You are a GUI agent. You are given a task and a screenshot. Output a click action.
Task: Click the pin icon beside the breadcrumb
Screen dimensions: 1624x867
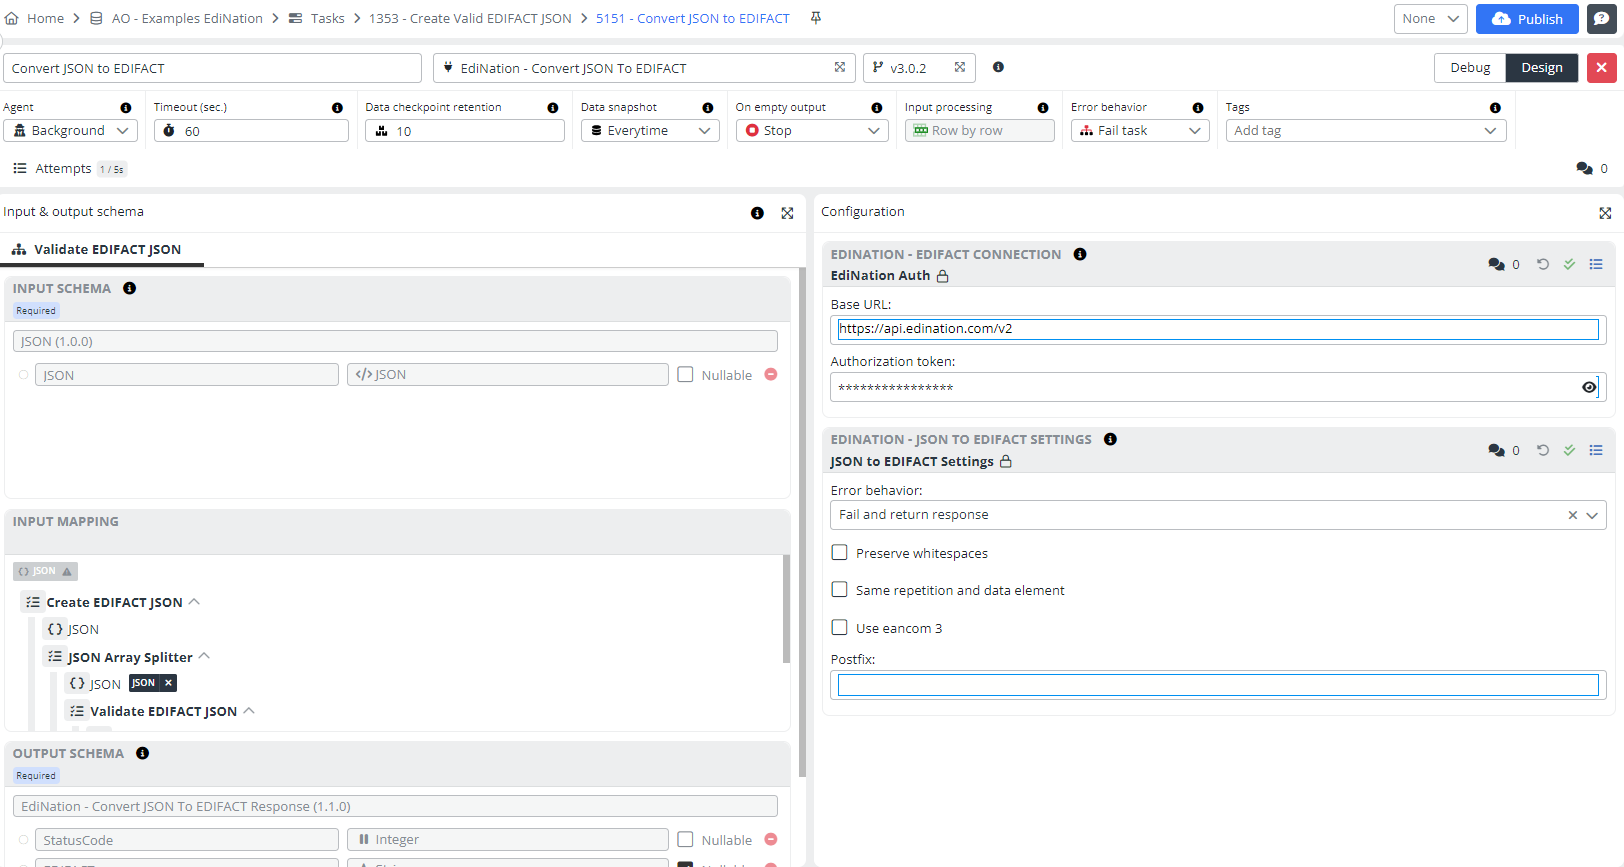pos(816,18)
